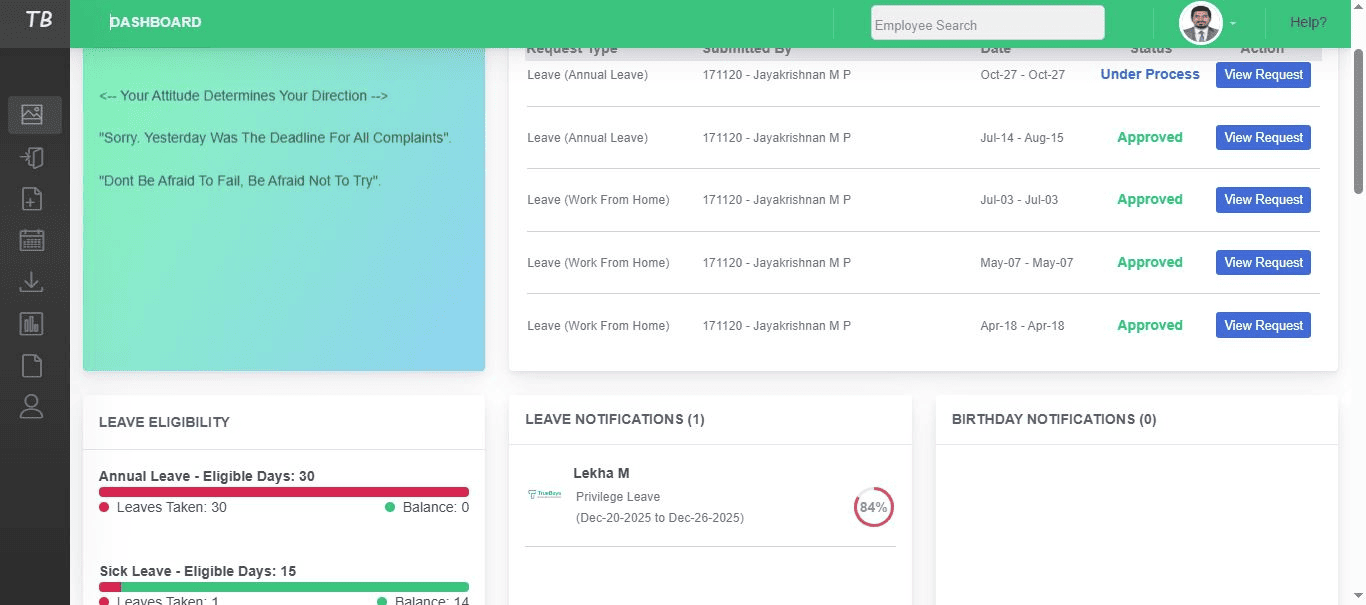The image size is (1366, 605).
Task: Expand the dropdown arrow beside the profile photo
Action: click(x=1233, y=23)
